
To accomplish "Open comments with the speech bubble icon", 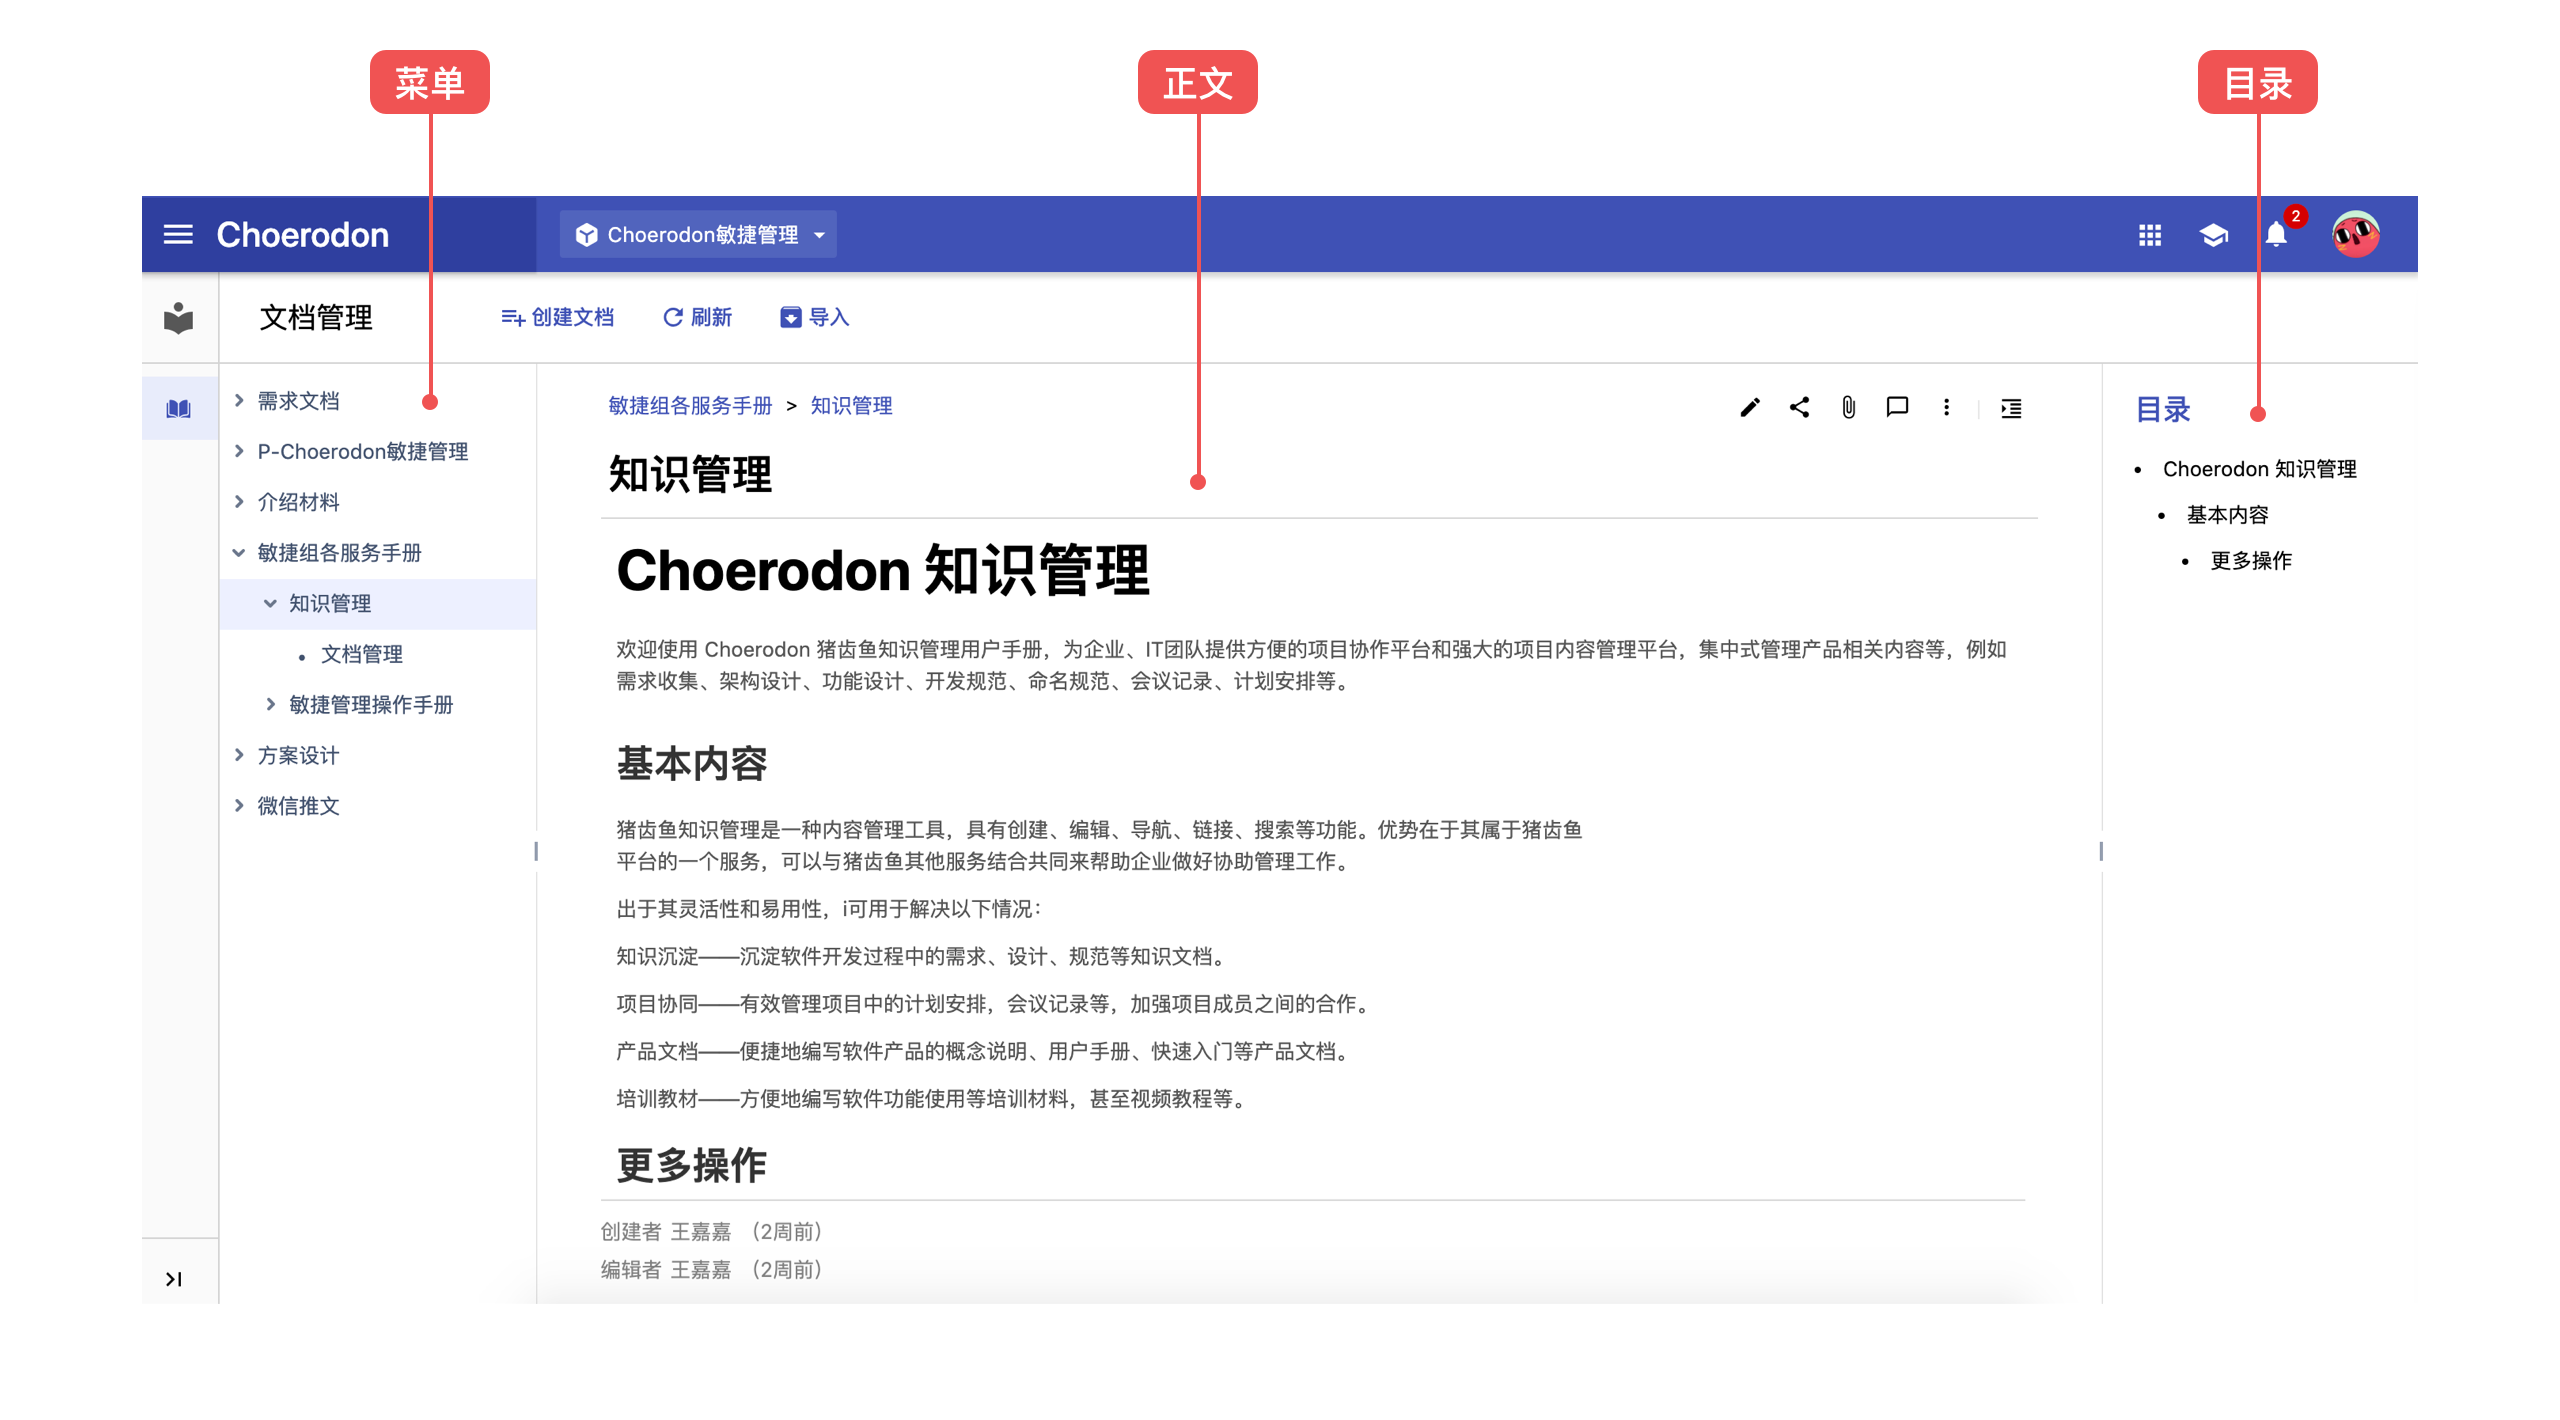I will [1897, 407].
